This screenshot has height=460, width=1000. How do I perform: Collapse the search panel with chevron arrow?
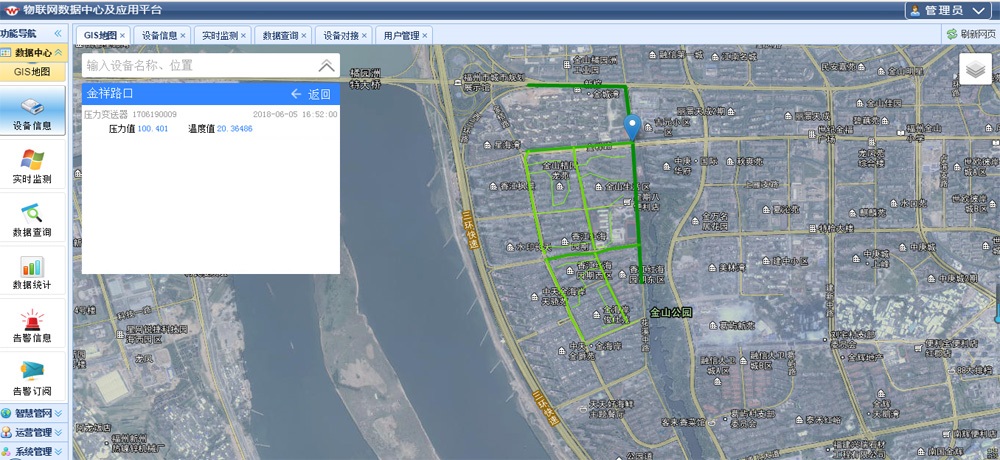(326, 66)
